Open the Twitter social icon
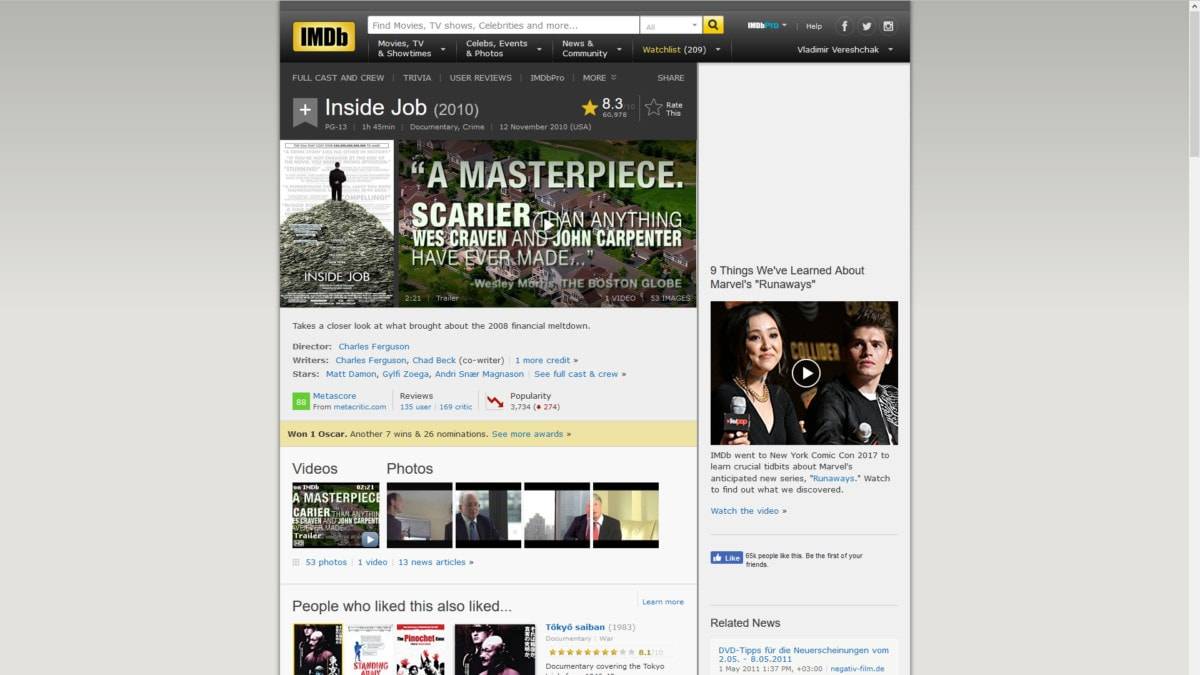The image size is (1200, 675). 866,26
